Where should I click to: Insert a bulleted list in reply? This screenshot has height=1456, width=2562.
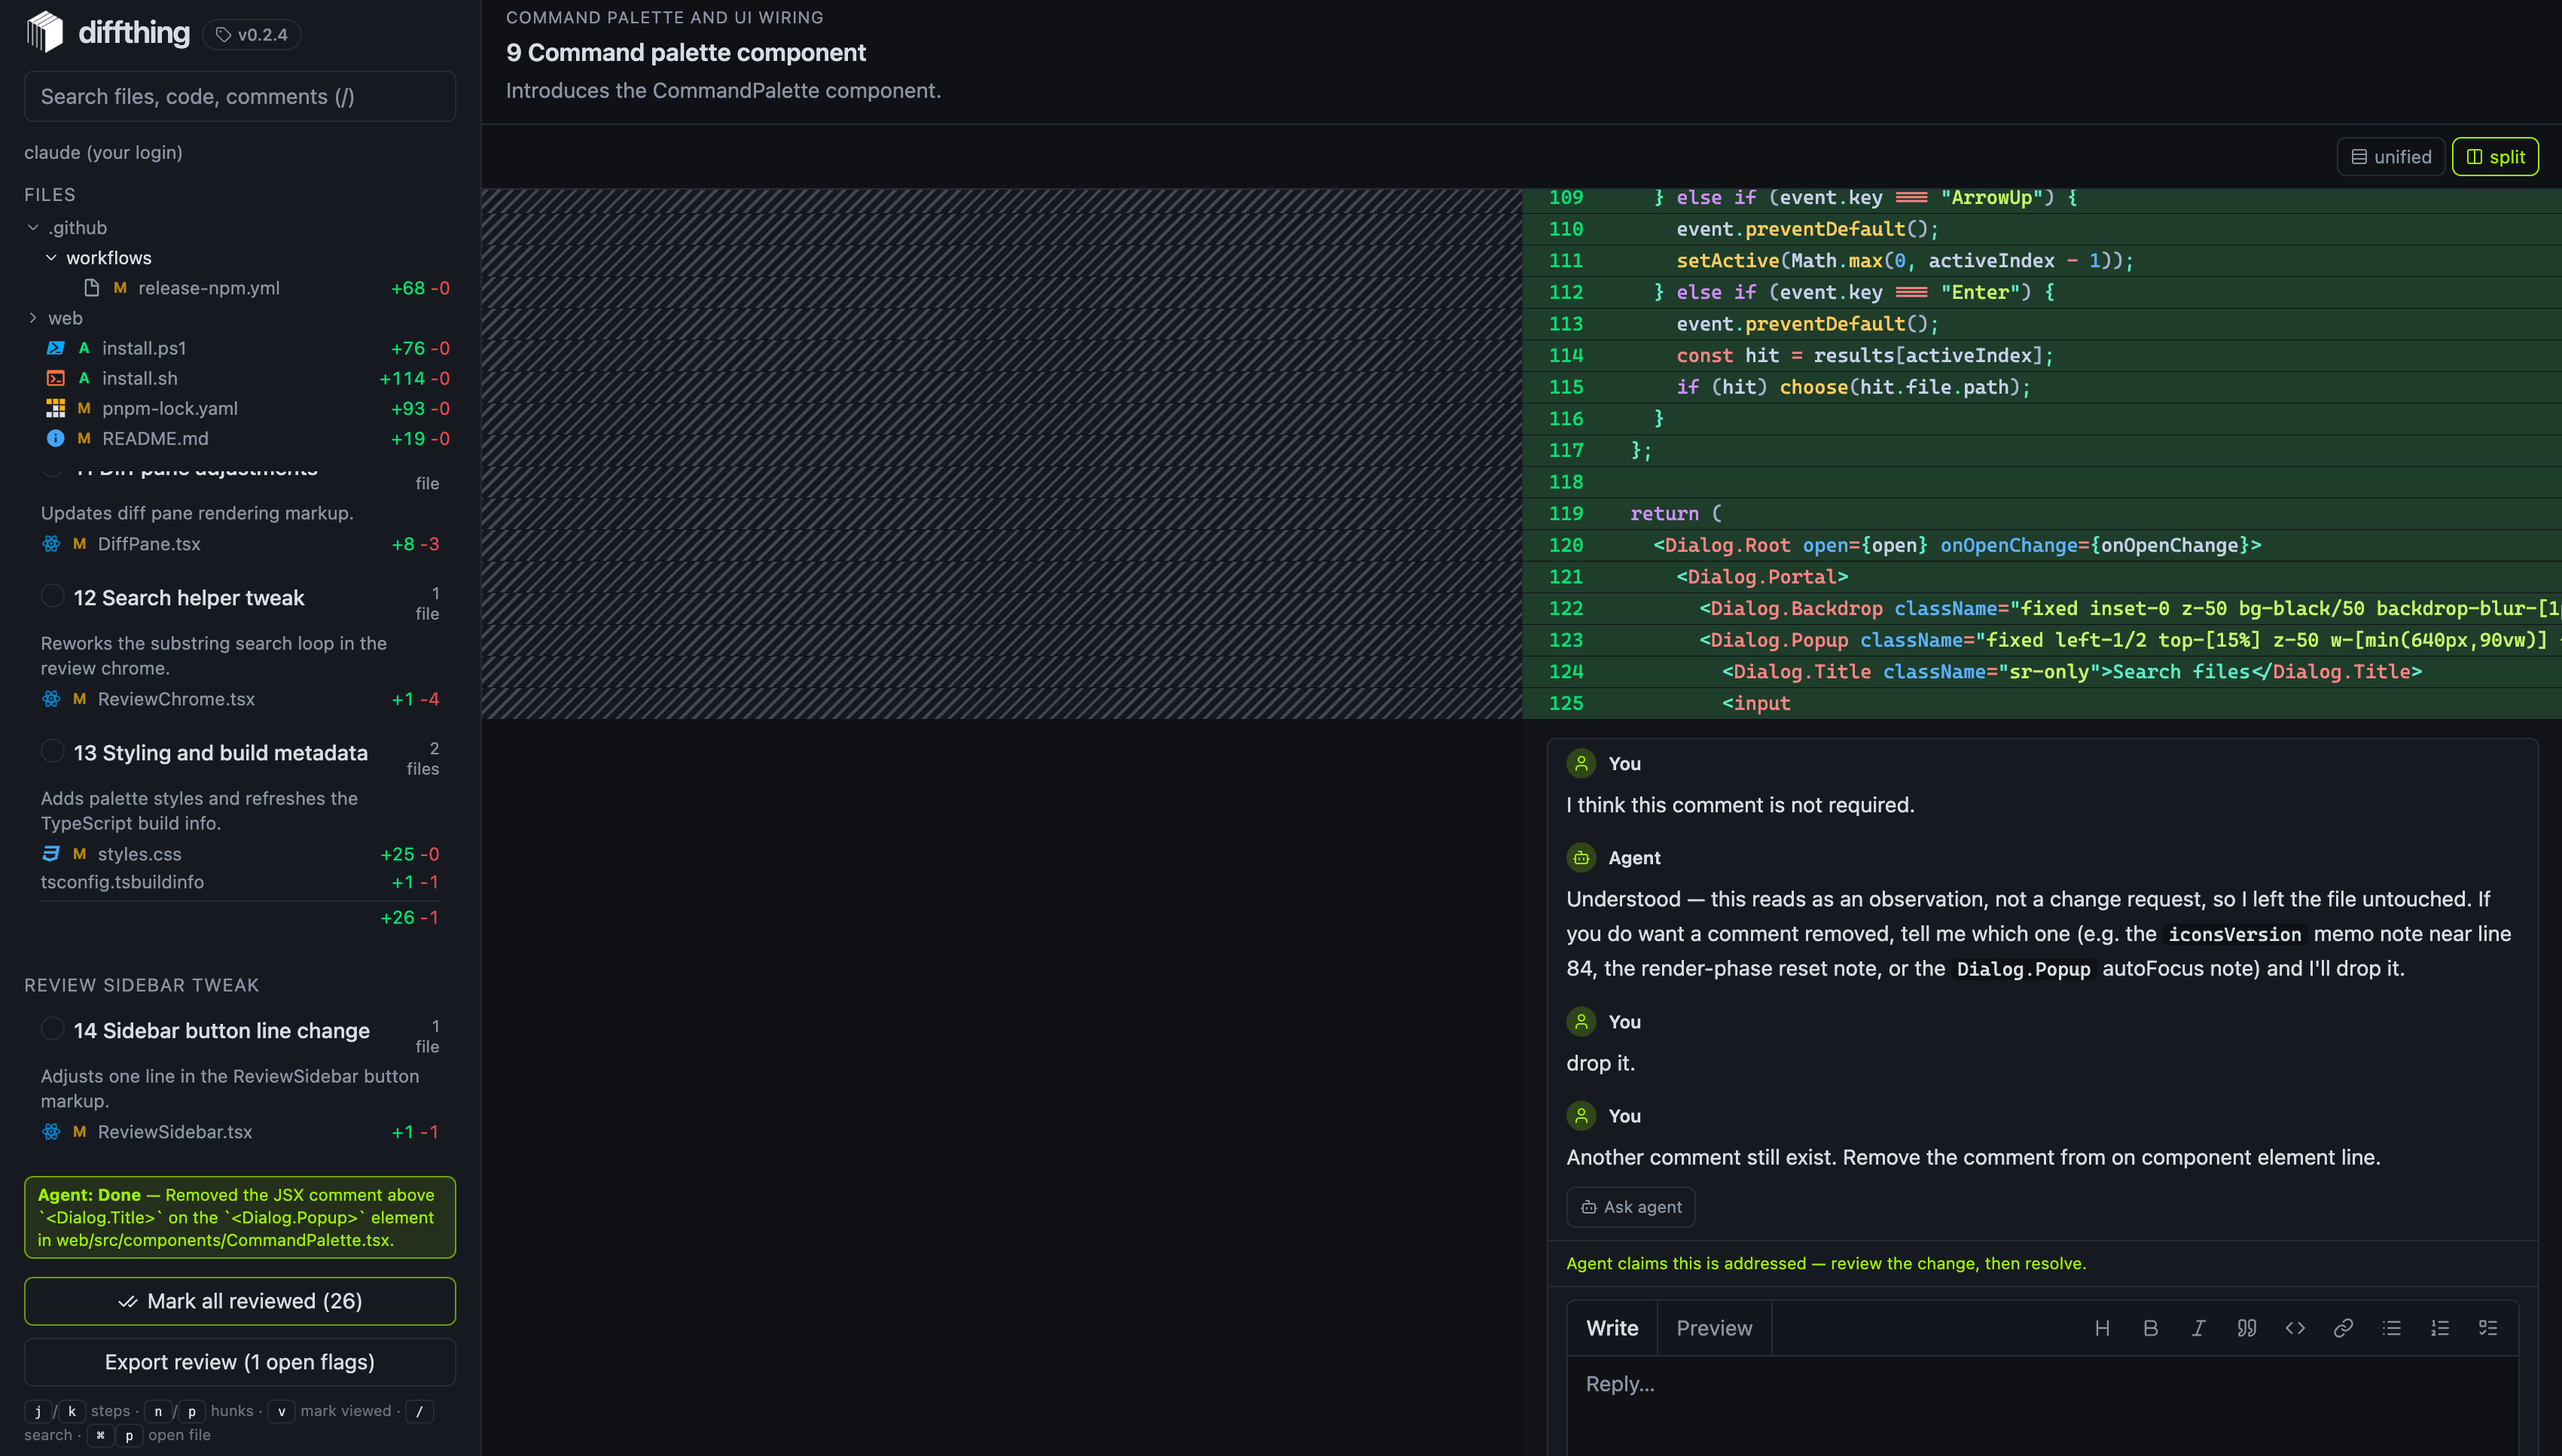pos(2391,1328)
